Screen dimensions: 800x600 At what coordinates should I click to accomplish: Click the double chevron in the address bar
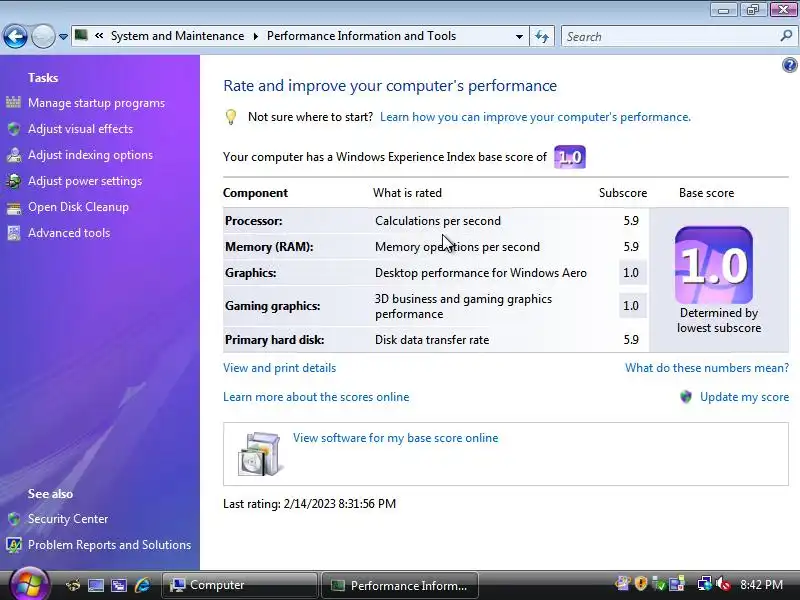pyautogui.click(x=99, y=36)
